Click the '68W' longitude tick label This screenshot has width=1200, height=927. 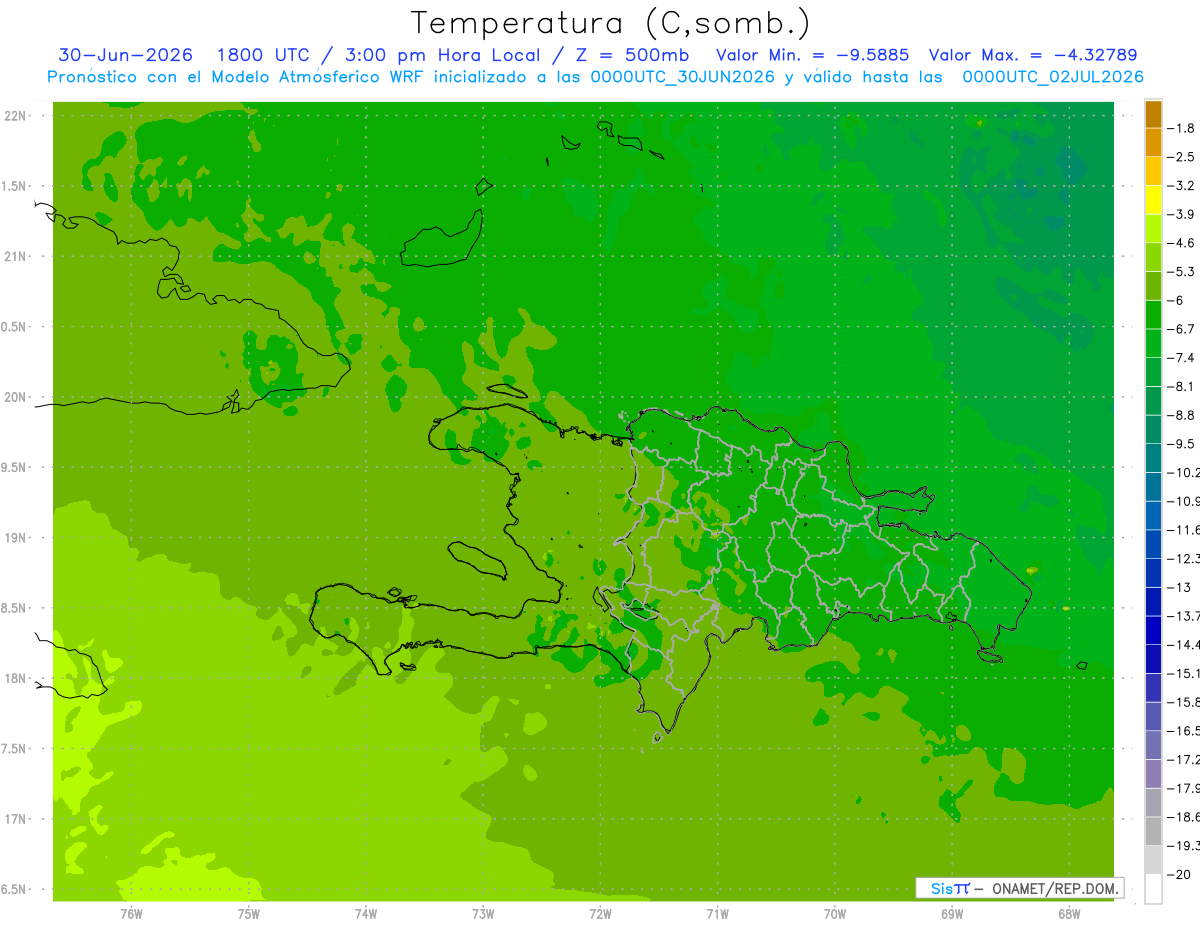click(1069, 914)
